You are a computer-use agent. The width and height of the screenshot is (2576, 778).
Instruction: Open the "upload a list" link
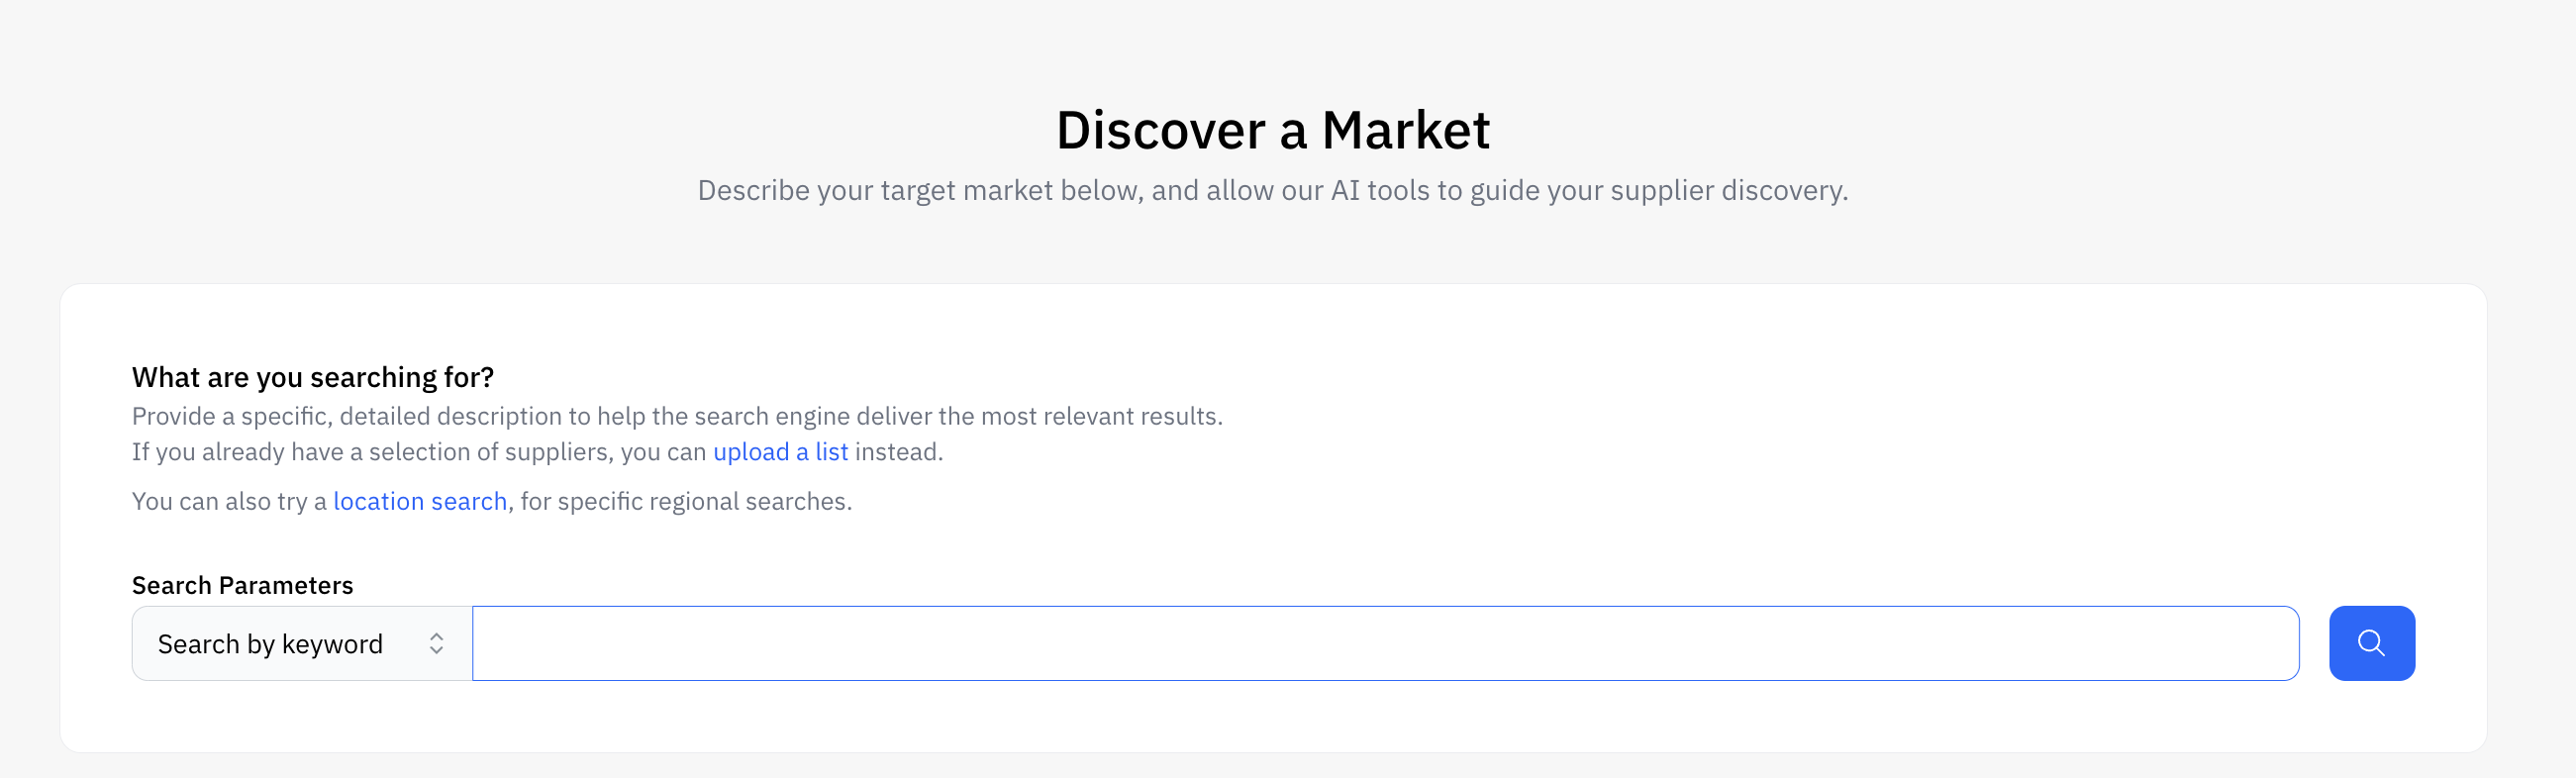click(x=780, y=452)
